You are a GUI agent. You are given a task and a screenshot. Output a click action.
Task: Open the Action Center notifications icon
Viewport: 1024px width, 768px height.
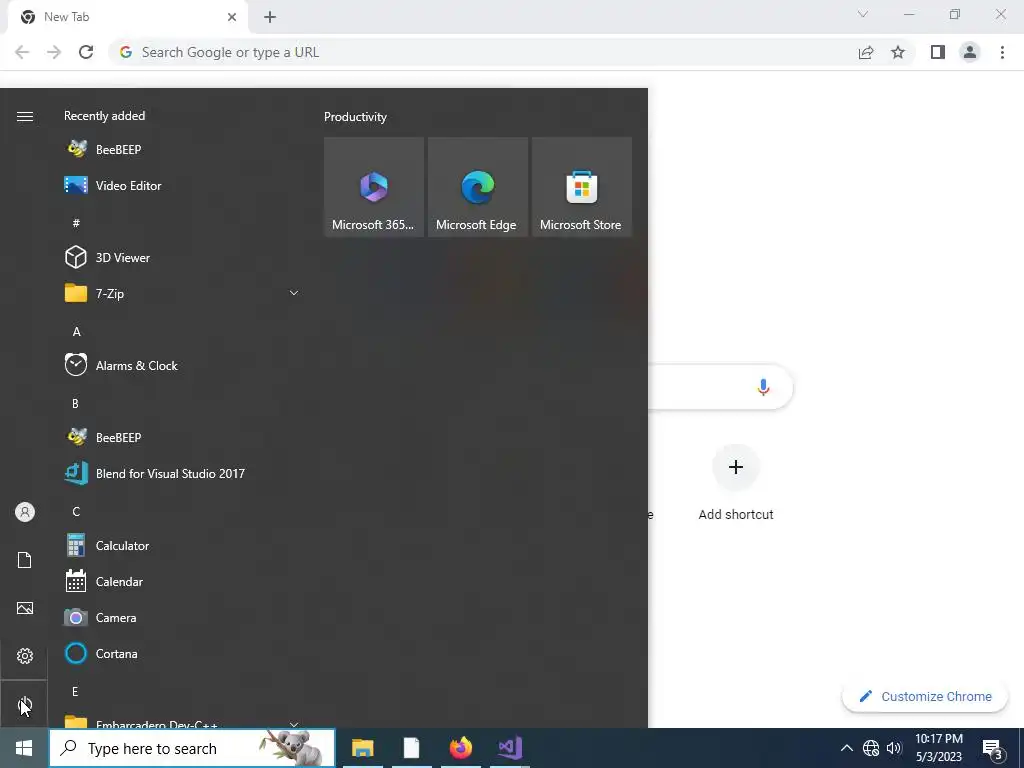[x=993, y=750]
